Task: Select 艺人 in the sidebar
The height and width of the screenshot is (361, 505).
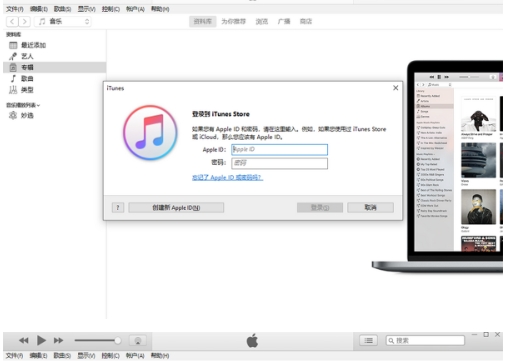Action: point(55,56)
